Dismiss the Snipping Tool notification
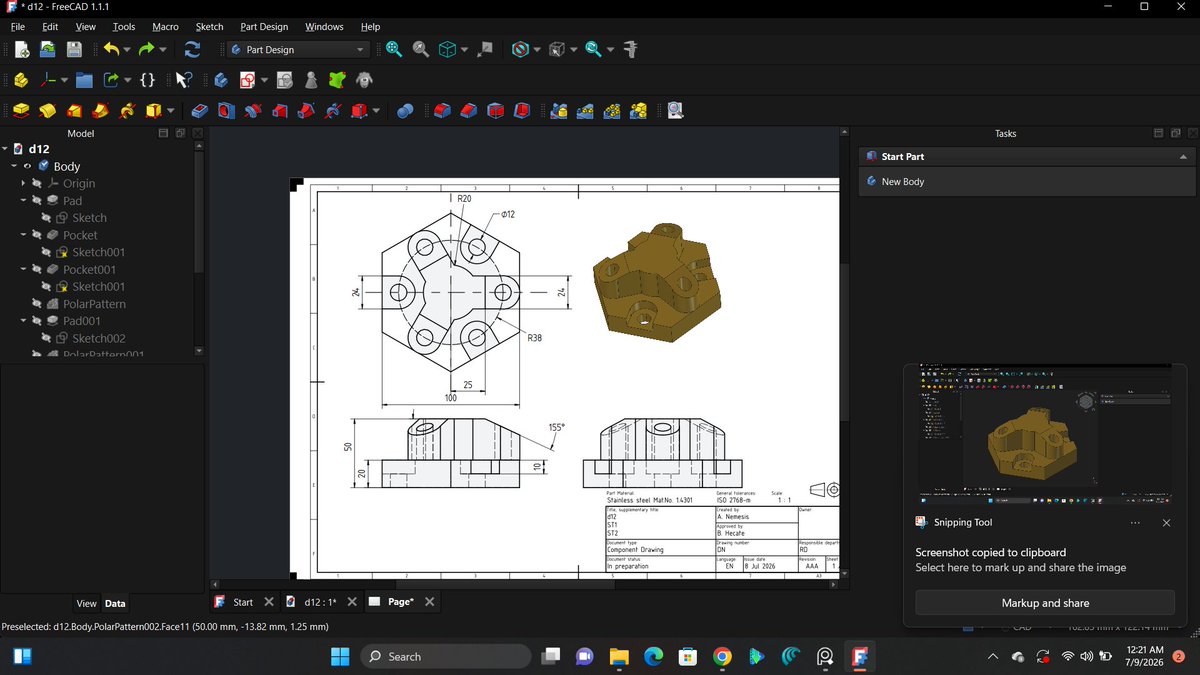Screen dimensions: 1200x675 [1166, 522]
